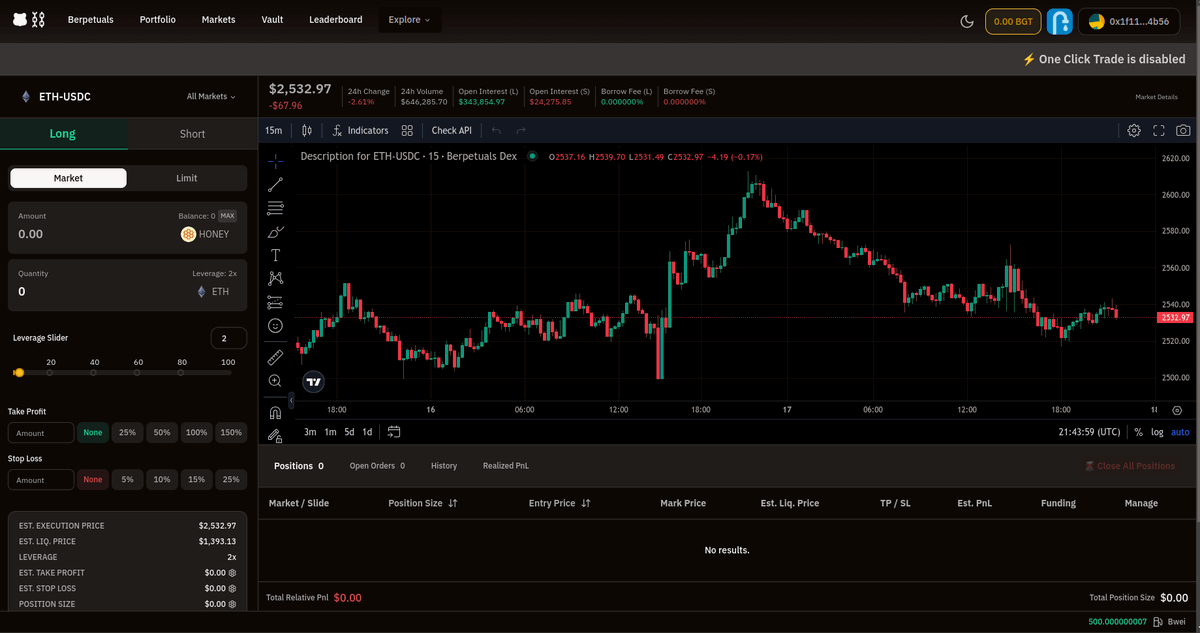
Task: Go to Markets in top navigation
Action: tap(218, 20)
